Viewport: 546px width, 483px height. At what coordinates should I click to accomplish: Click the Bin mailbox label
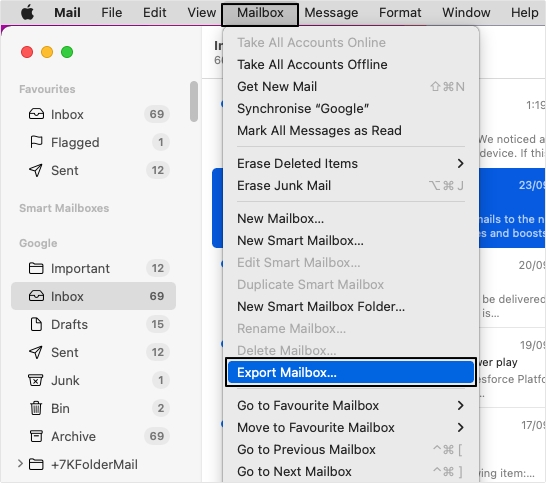tap(60, 408)
